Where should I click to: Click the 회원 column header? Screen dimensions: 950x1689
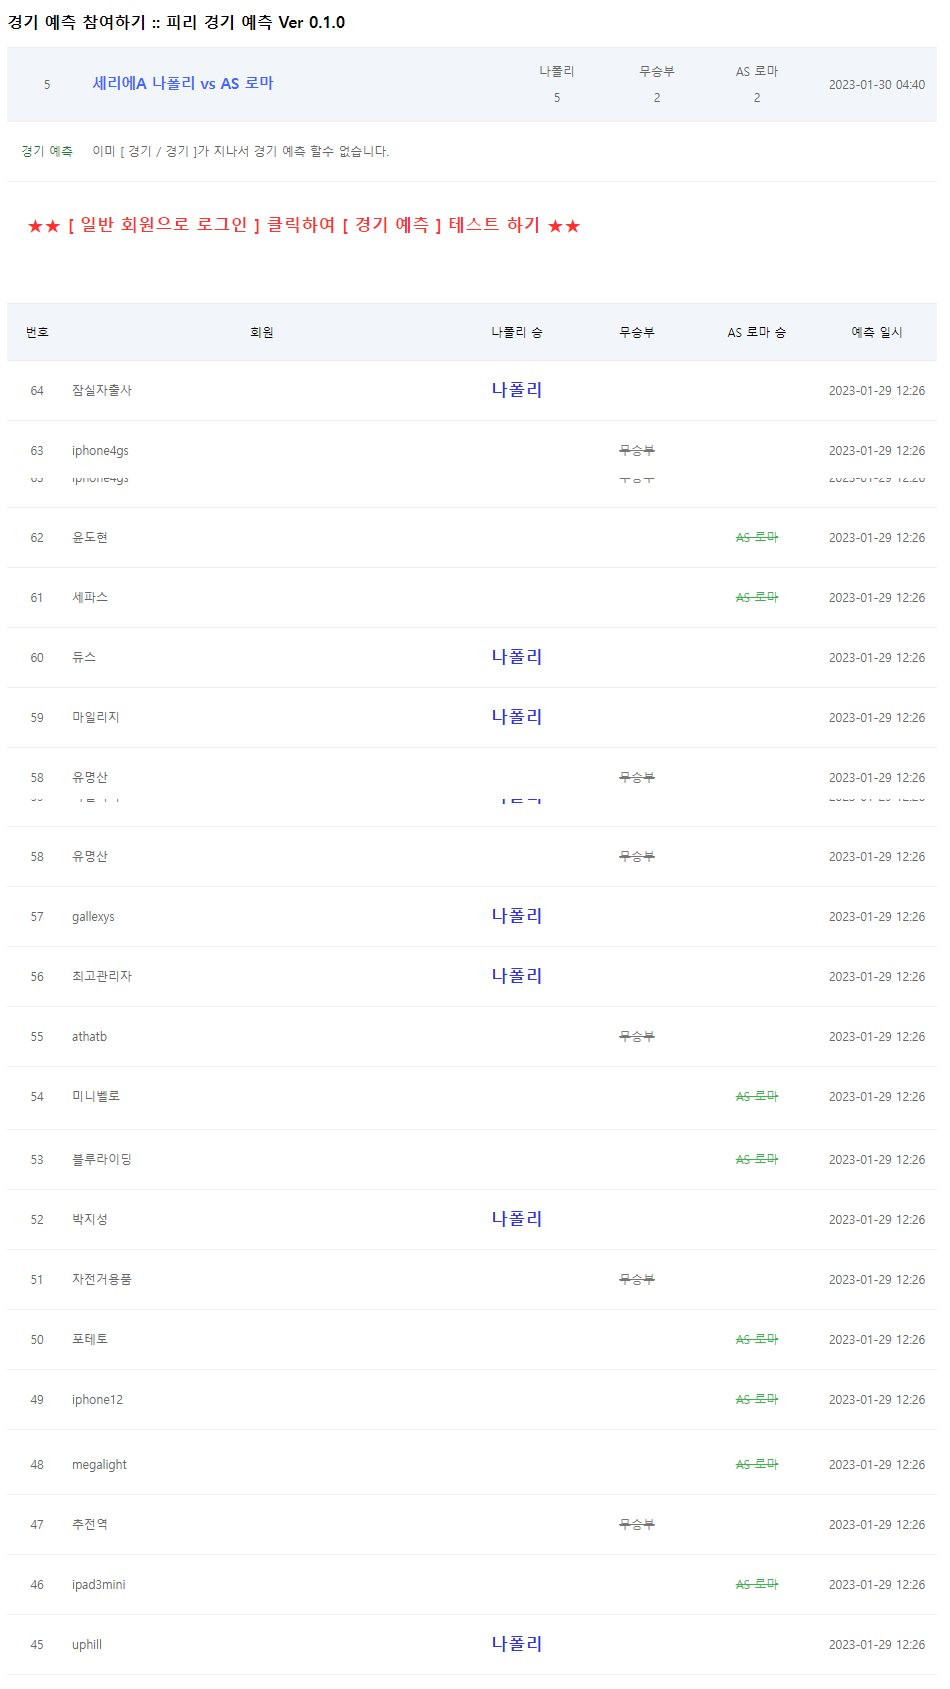pos(262,332)
